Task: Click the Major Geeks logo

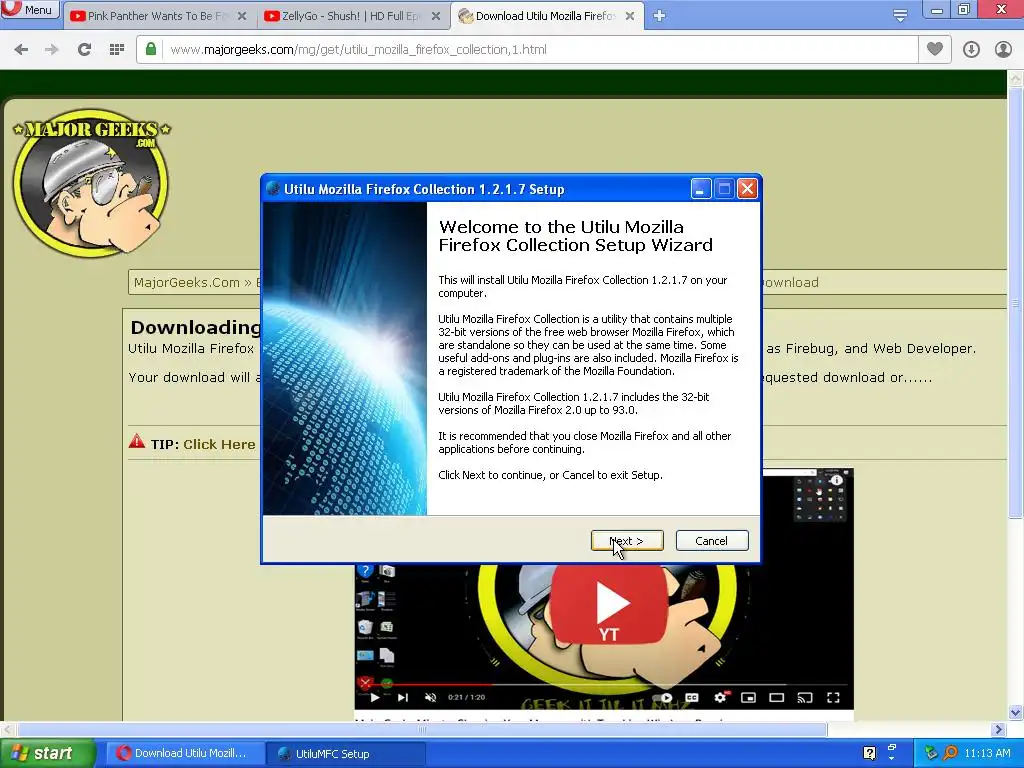Action: click(91, 182)
